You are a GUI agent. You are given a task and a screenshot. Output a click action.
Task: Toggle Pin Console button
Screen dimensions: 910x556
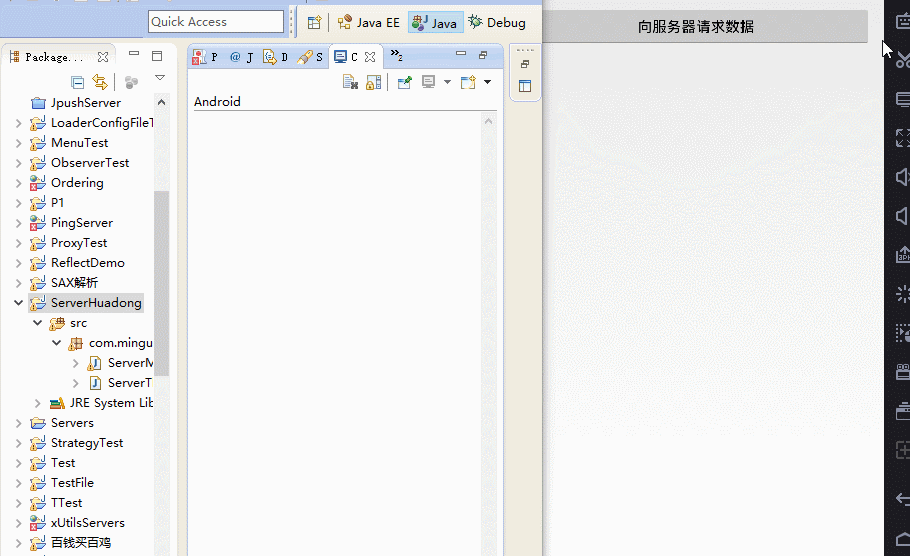click(404, 82)
